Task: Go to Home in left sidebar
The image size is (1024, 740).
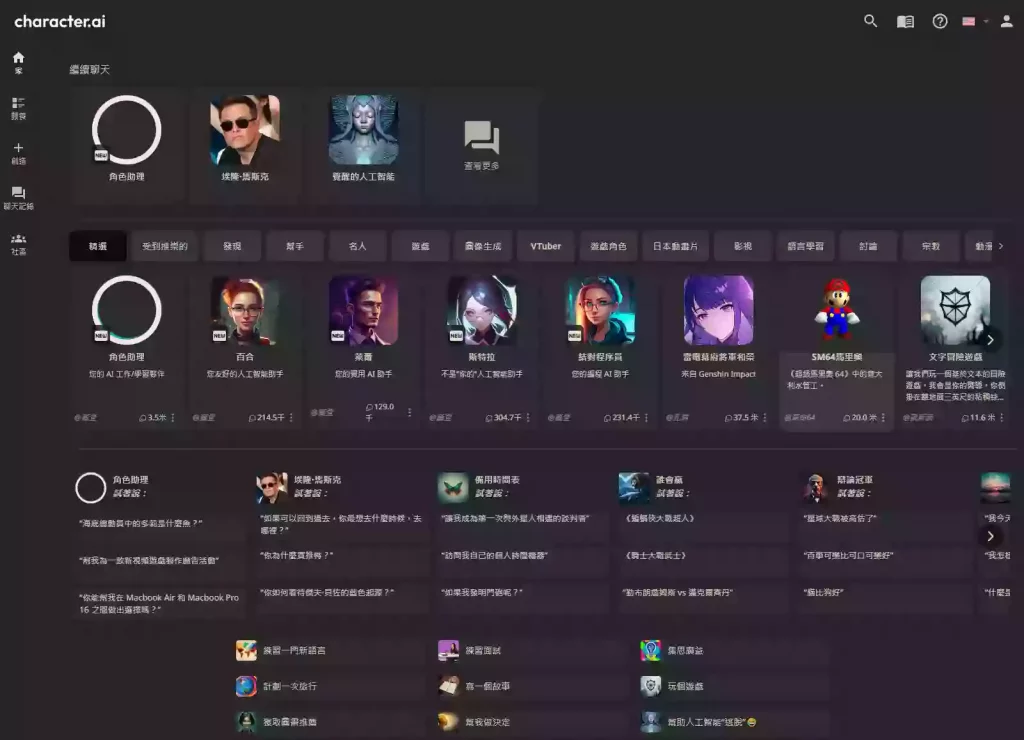Action: pos(18,62)
